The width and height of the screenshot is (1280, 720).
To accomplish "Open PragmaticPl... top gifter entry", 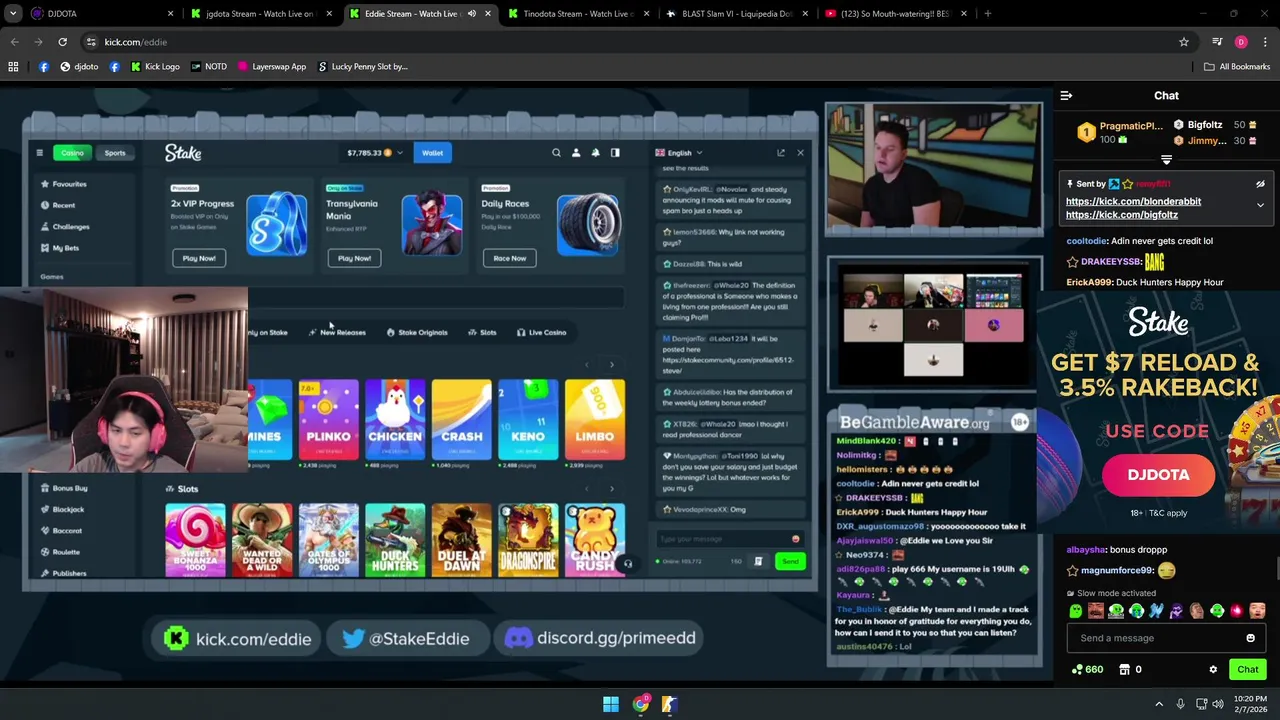I will pos(1119,132).
